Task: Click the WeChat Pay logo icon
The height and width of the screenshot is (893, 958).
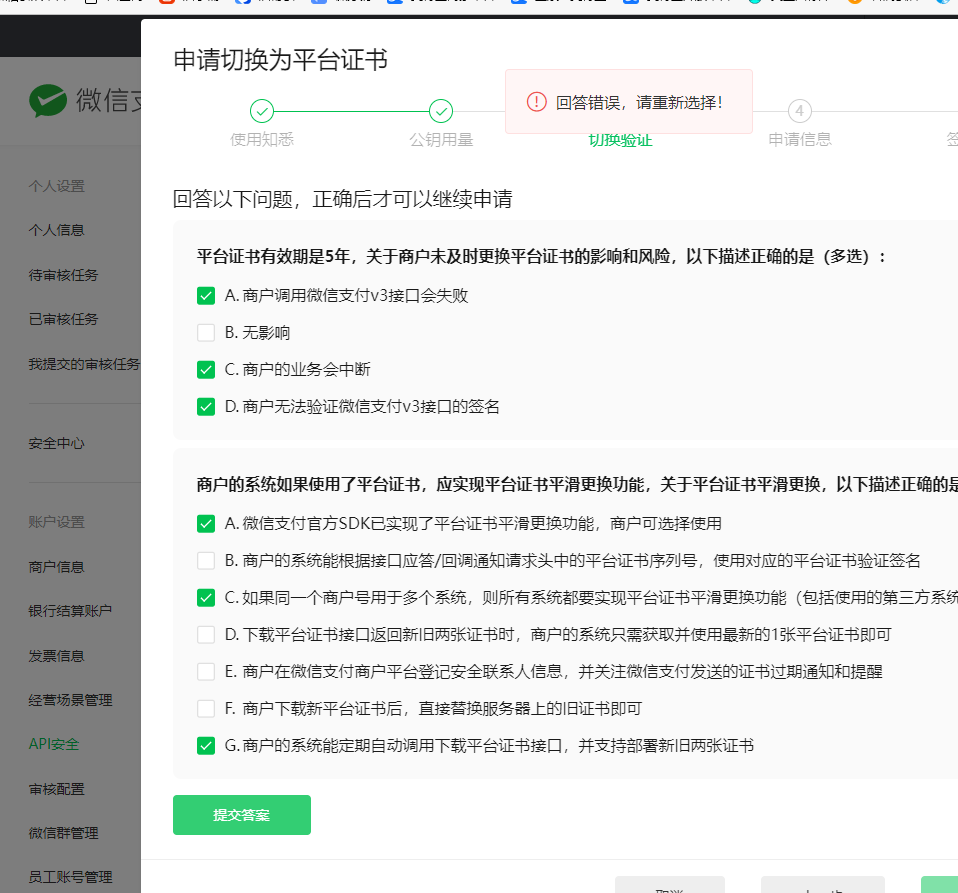Action: pos(48,101)
